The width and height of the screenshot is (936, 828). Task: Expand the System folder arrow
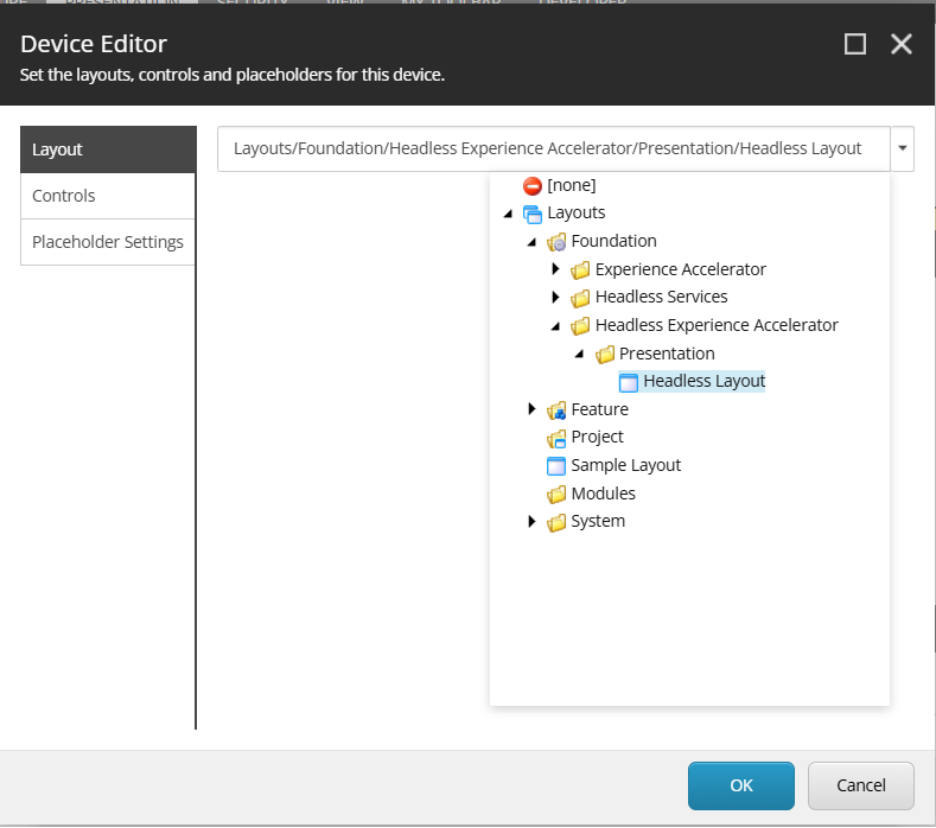pyautogui.click(x=532, y=521)
